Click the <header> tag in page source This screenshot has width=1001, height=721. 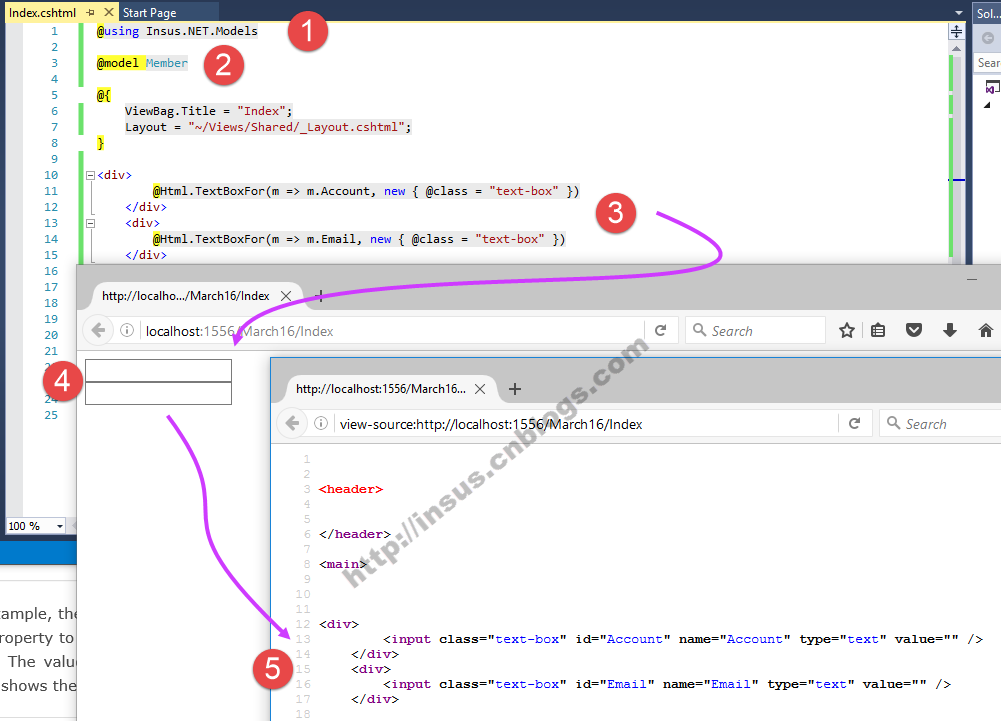pyautogui.click(x=350, y=489)
